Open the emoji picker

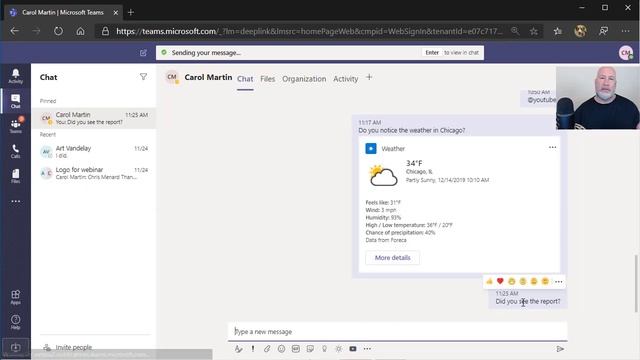point(281,349)
